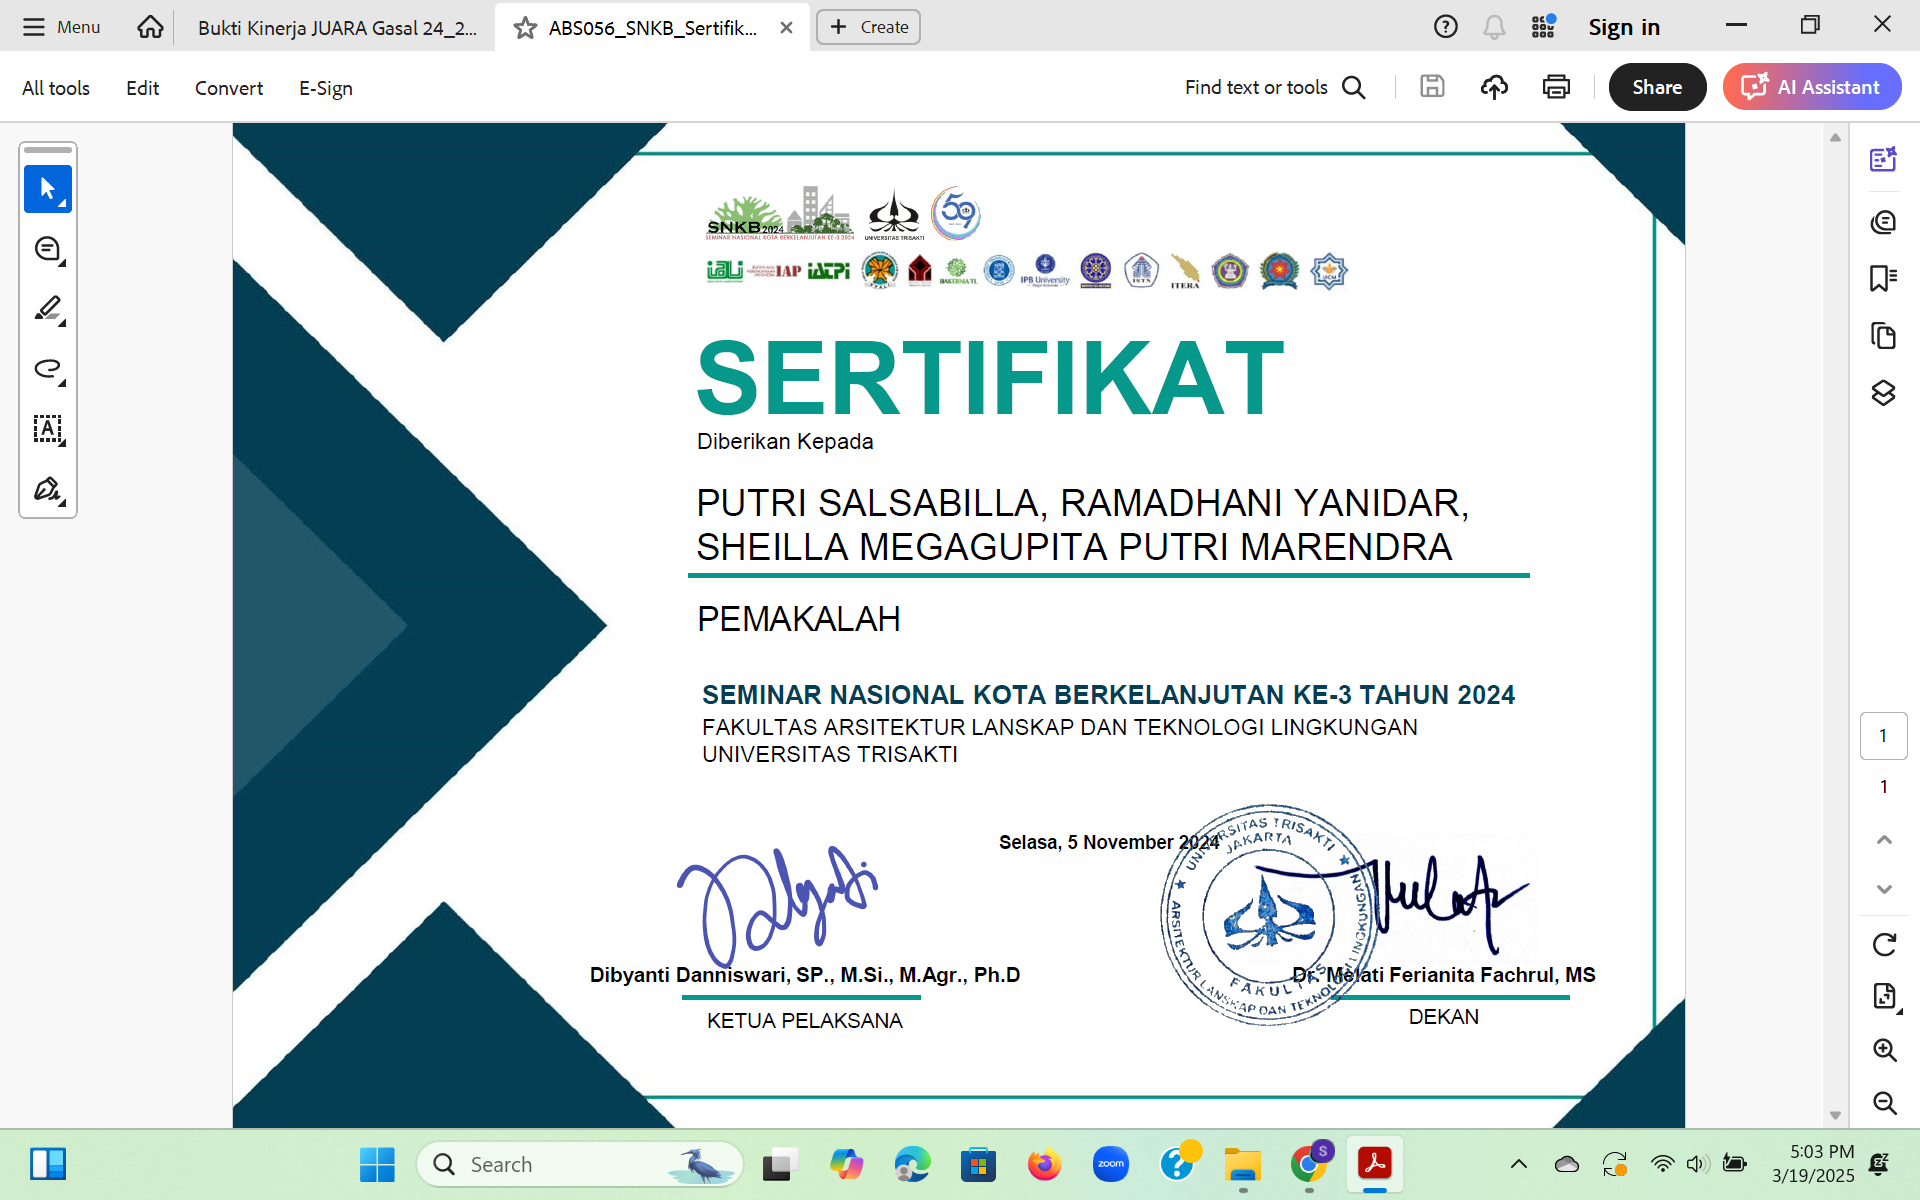The image size is (1920, 1200).
Task: Click the Create button
Action: coord(868,27)
